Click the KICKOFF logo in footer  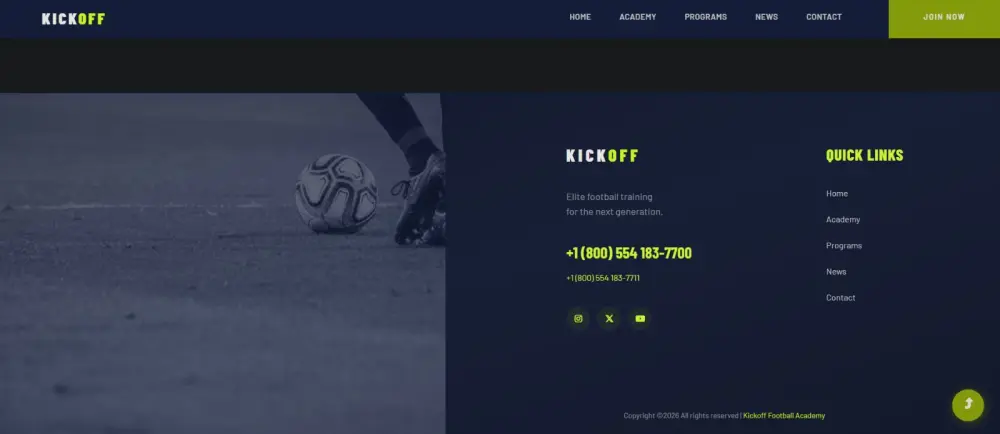coord(602,156)
